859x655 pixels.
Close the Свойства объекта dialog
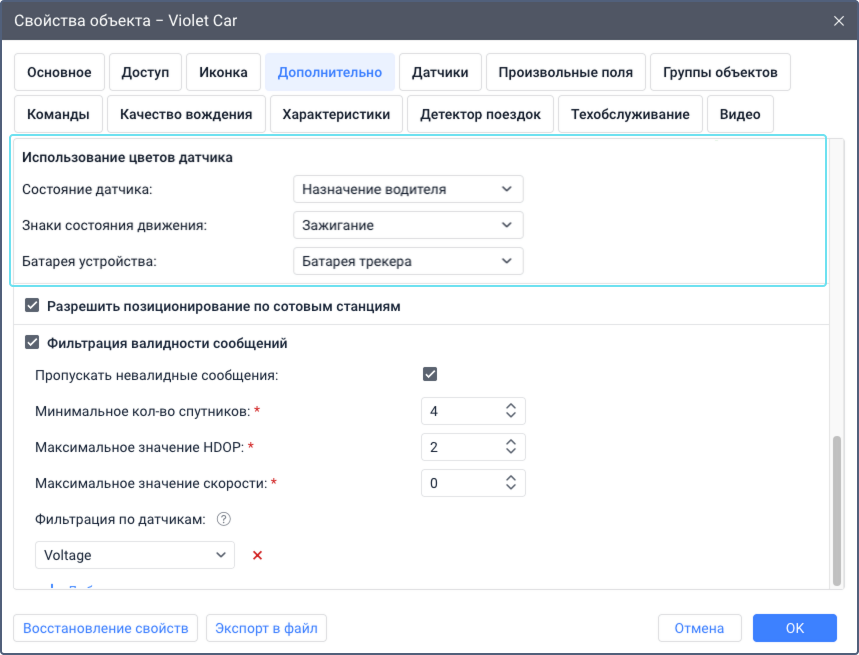(x=838, y=20)
